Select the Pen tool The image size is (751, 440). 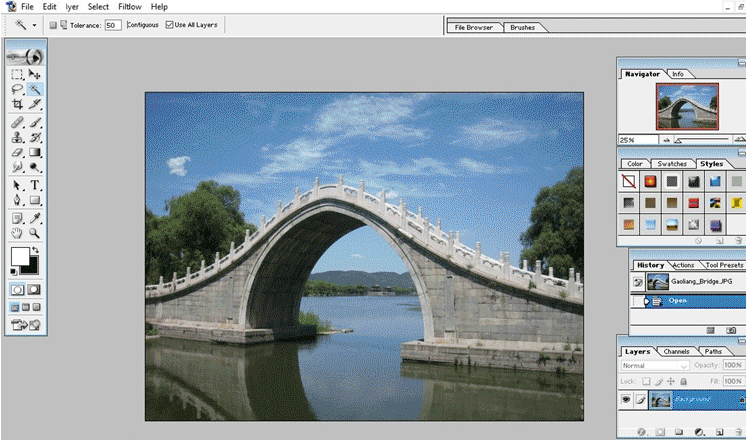click(x=17, y=200)
